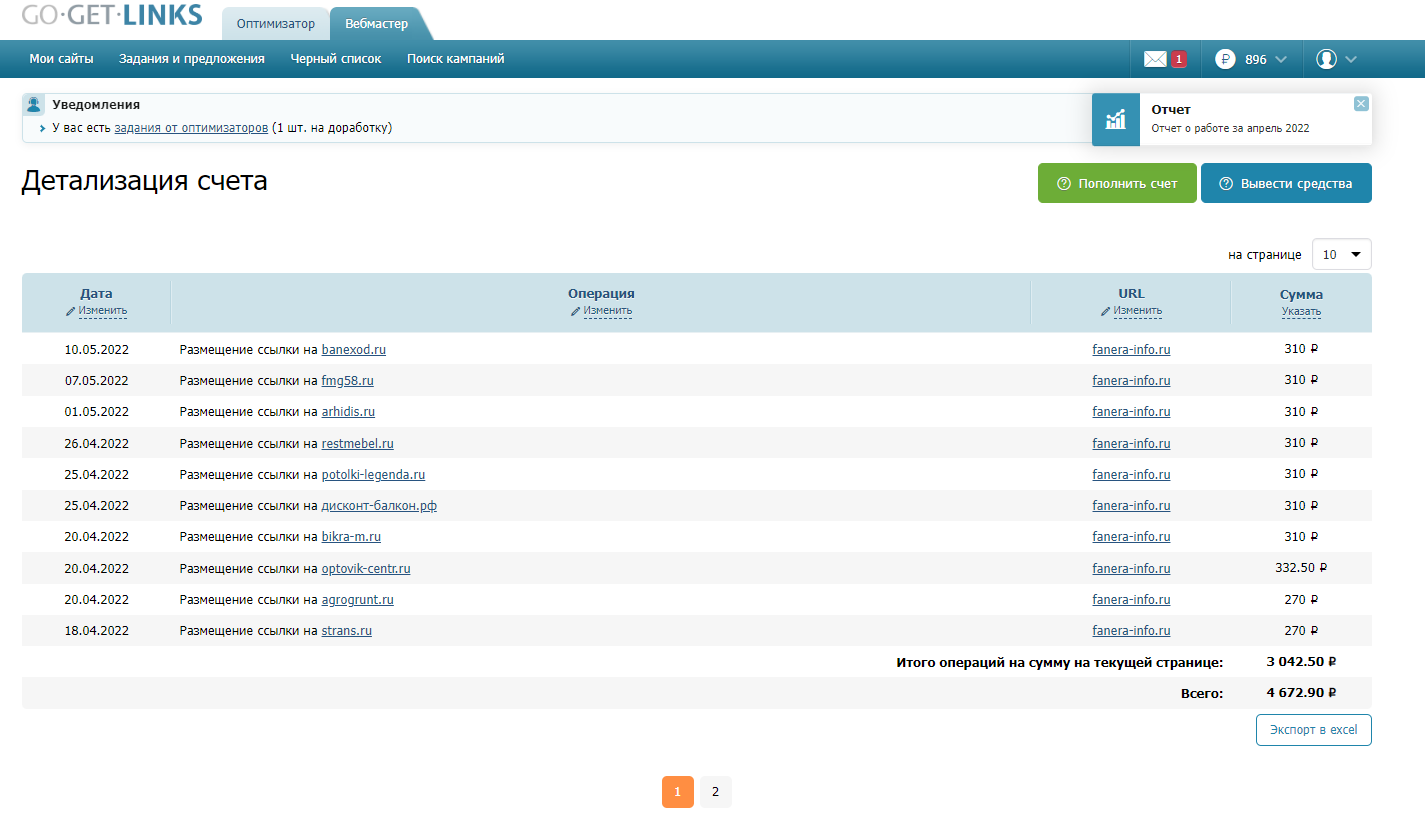Open Задания и предложения menu

(x=192, y=59)
